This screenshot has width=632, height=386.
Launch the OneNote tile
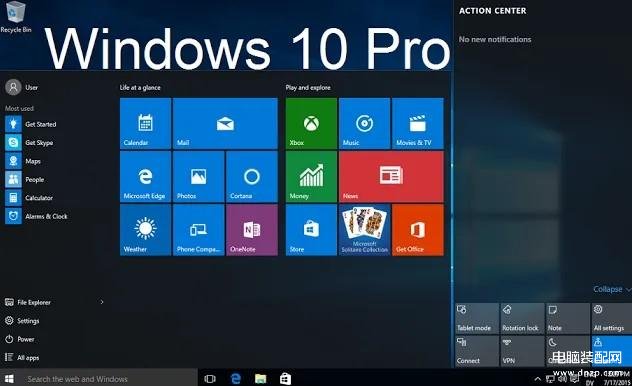point(252,230)
